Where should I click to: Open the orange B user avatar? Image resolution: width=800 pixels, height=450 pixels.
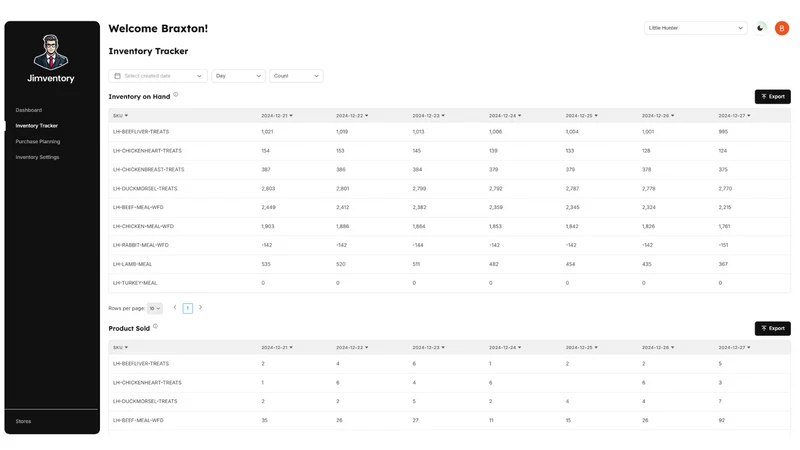(x=782, y=28)
